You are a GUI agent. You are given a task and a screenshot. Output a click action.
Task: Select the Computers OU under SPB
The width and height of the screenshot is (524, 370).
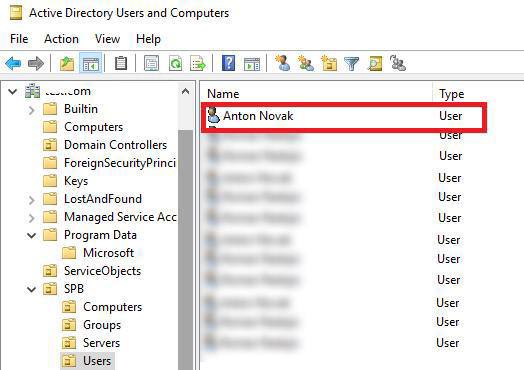click(113, 307)
